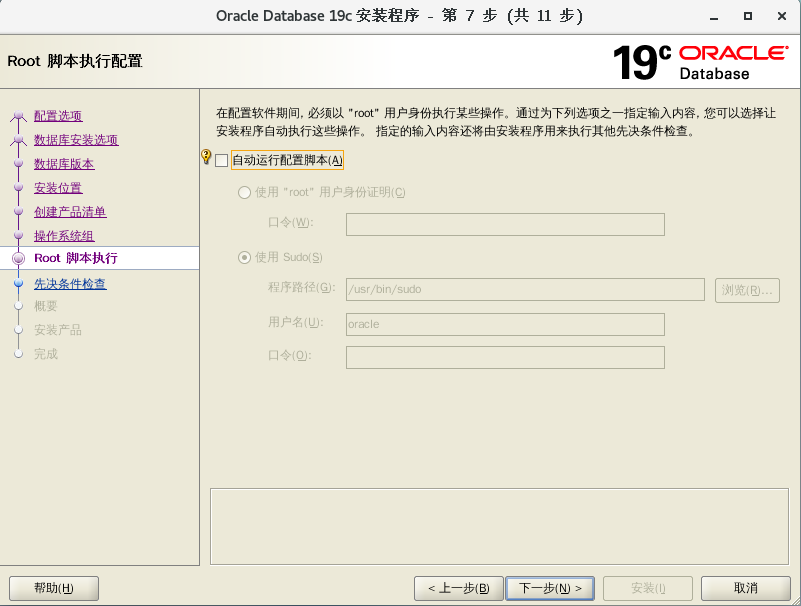This screenshot has width=801, height=606.
Task: Click the 用户名 field showing oracle
Action: point(505,324)
